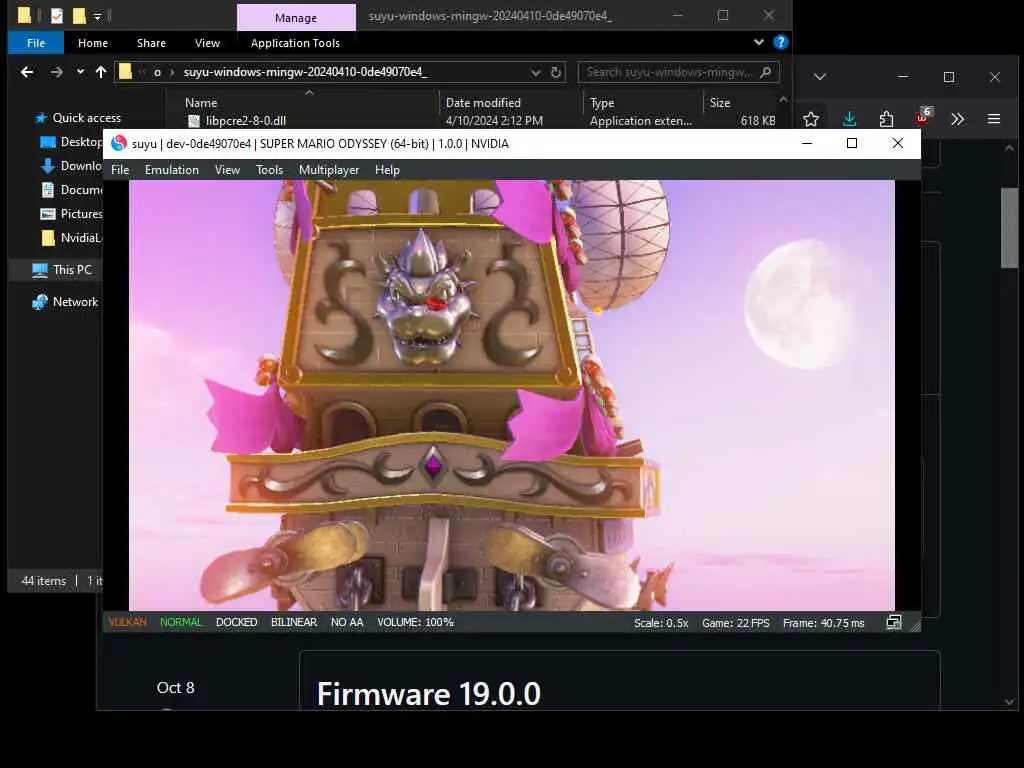The width and height of the screenshot is (1024, 768).
Task: Click Explorer's Up one level arrow
Action: [101, 72]
